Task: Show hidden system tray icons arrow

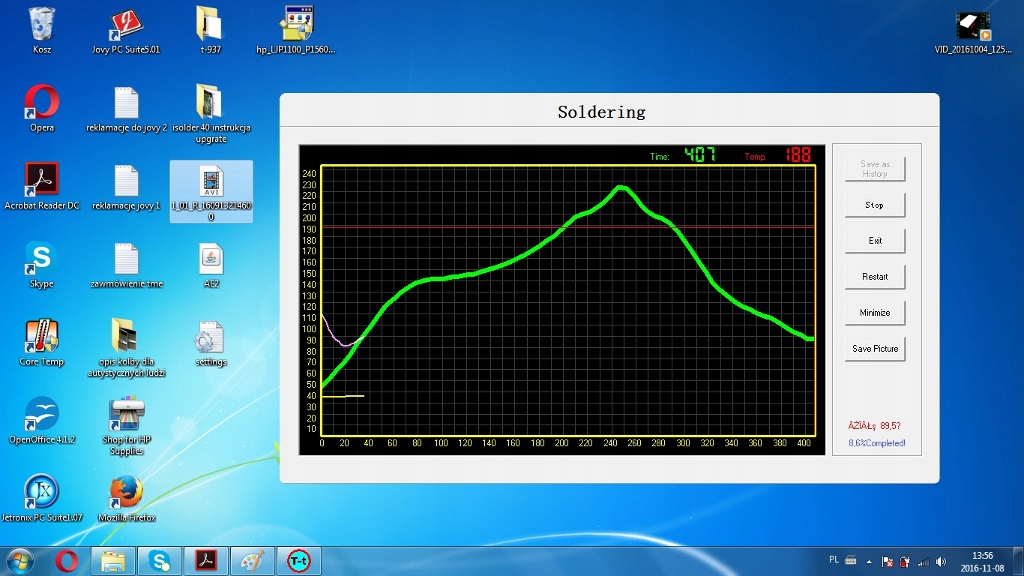Action: [869, 561]
